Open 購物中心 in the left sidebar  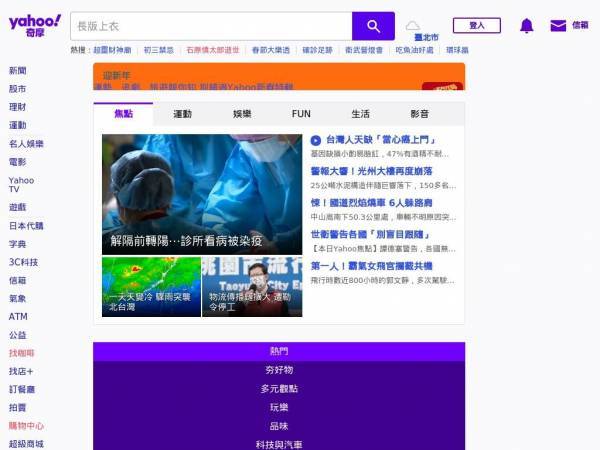click(x=26, y=426)
